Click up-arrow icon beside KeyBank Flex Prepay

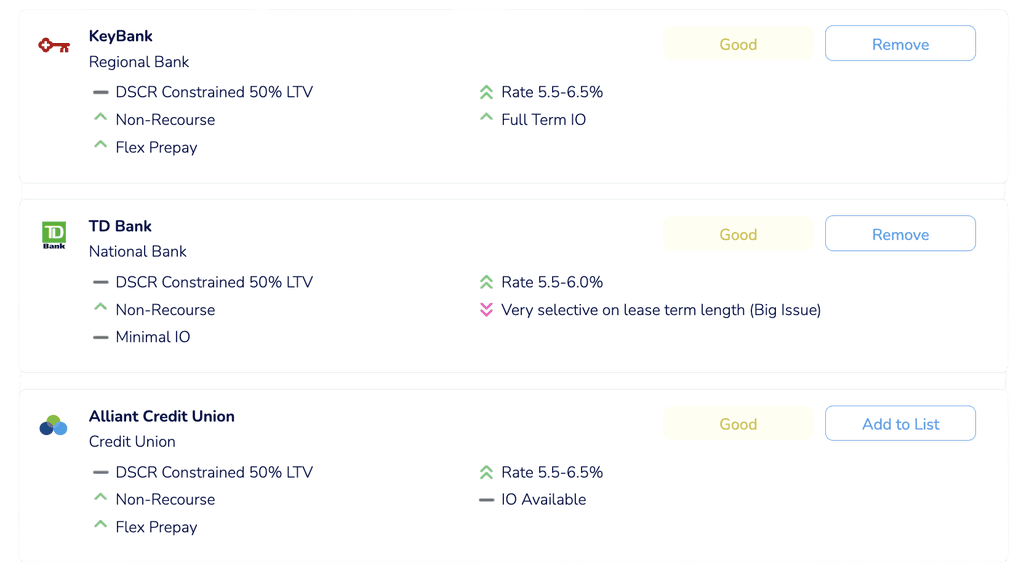[100, 146]
